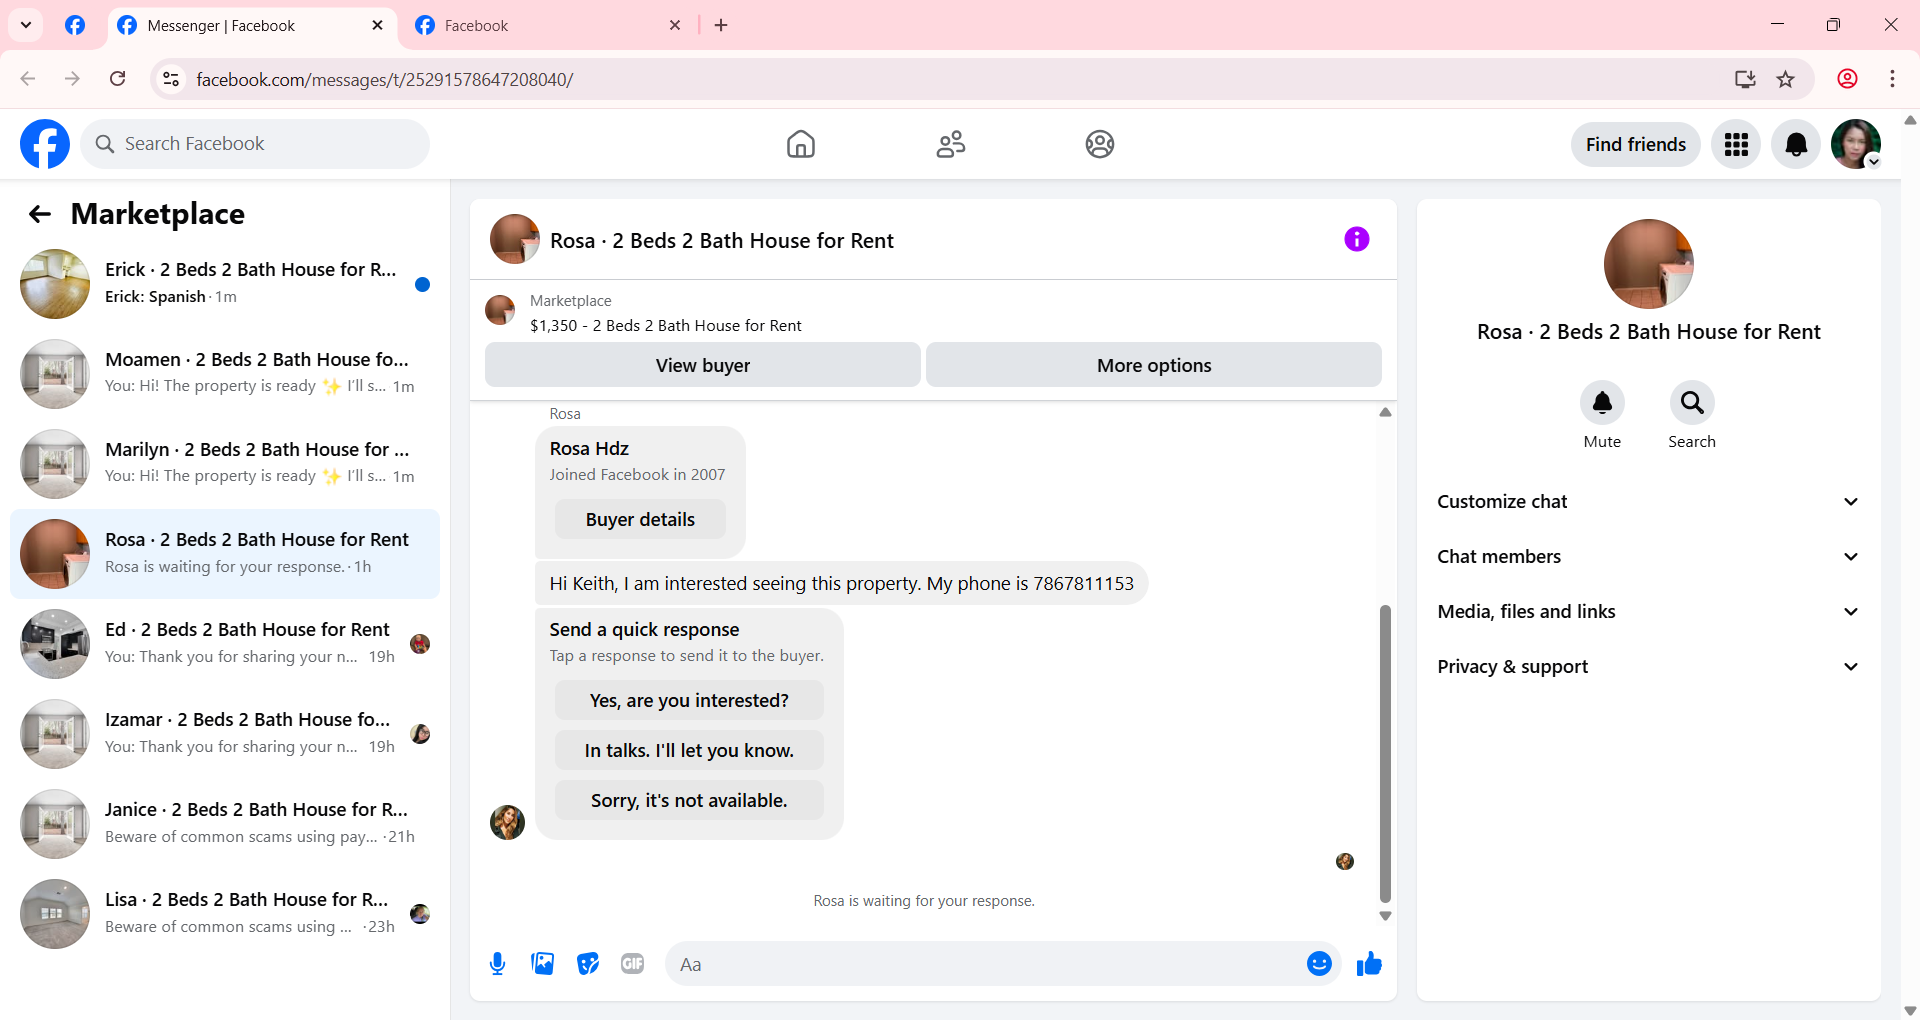Close the Facebook browser tab
This screenshot has width=1920, height=1020.
click(x=675, y=25)
